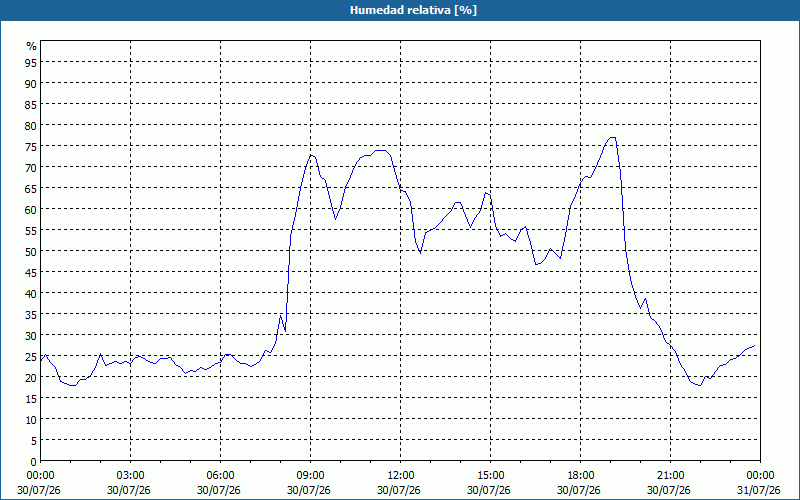Click the 30/07/26 date under 21:00

pos(668,490)
